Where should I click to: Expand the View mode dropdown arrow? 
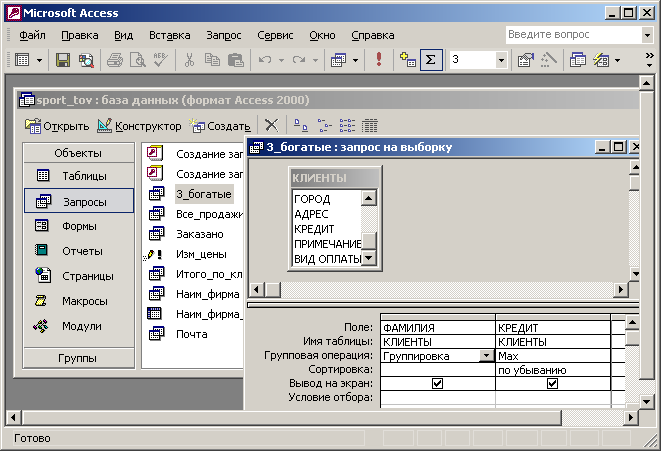coord(39,60)
